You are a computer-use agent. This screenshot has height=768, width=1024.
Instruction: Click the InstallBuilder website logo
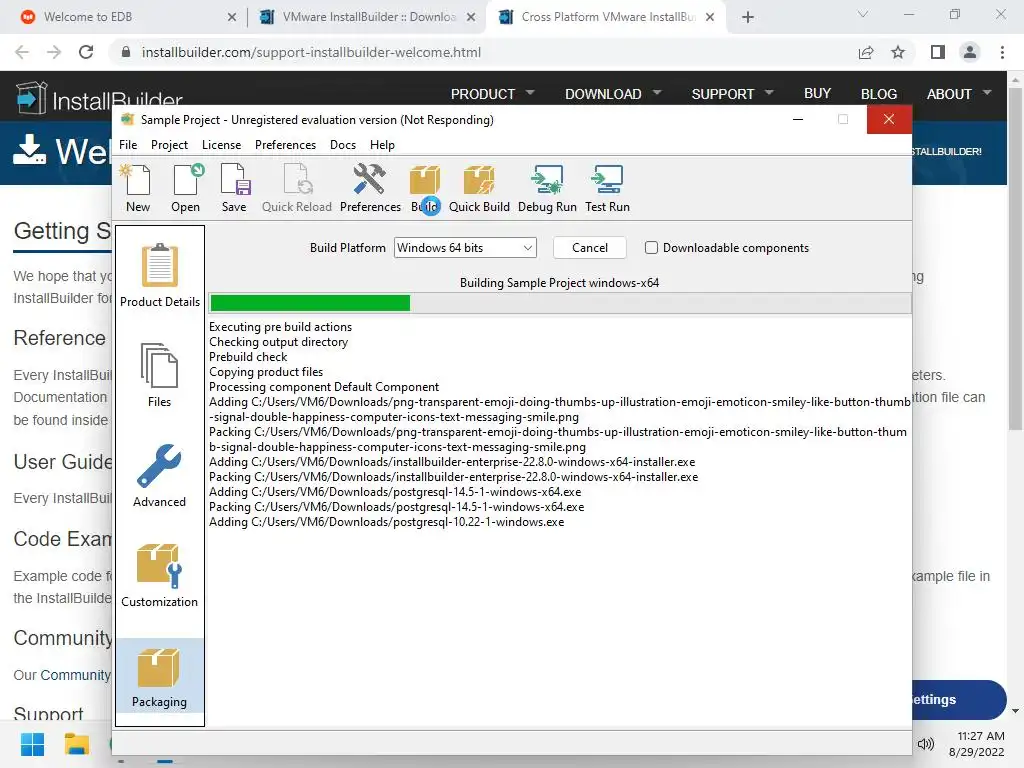pyautogui.click(x=98, y=98)
